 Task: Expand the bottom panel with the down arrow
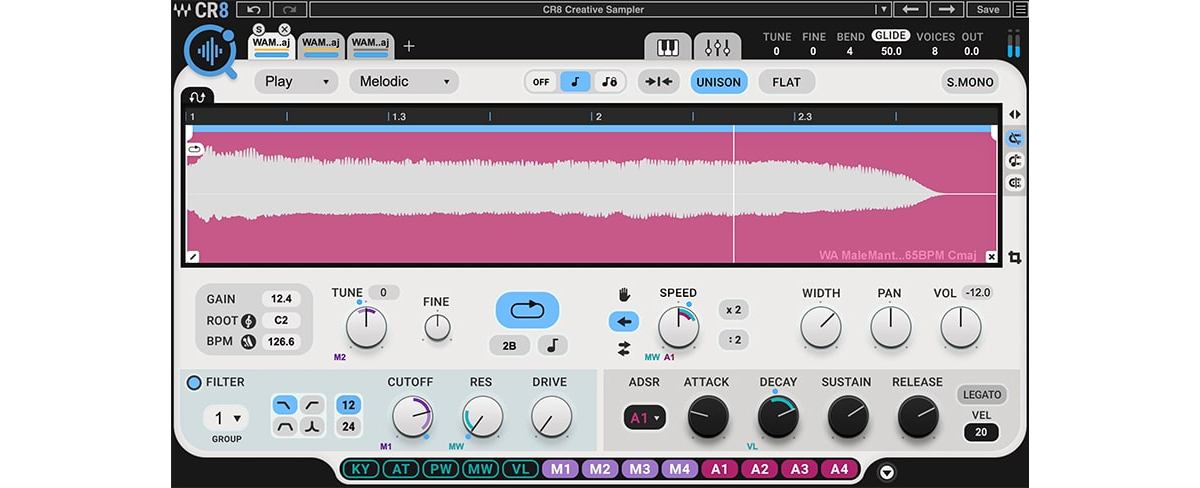[886, 472]
